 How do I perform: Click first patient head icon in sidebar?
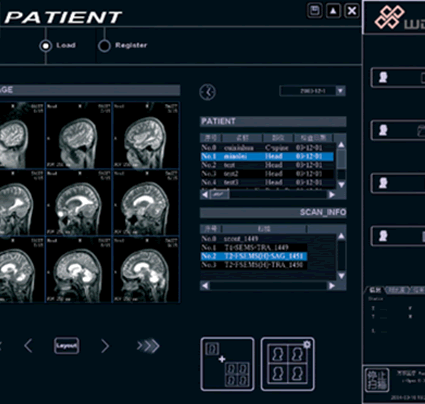383,78
